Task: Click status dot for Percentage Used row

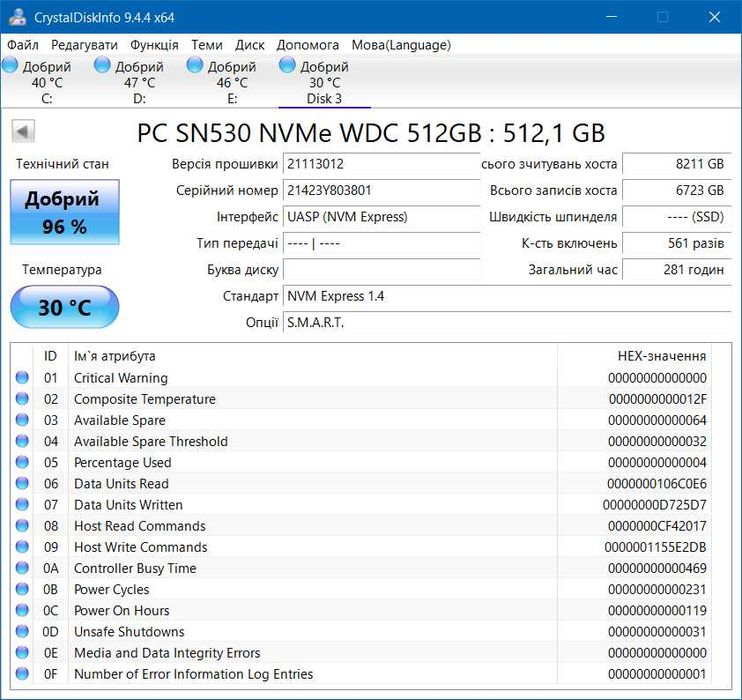Action: click(x=22, y=462)
